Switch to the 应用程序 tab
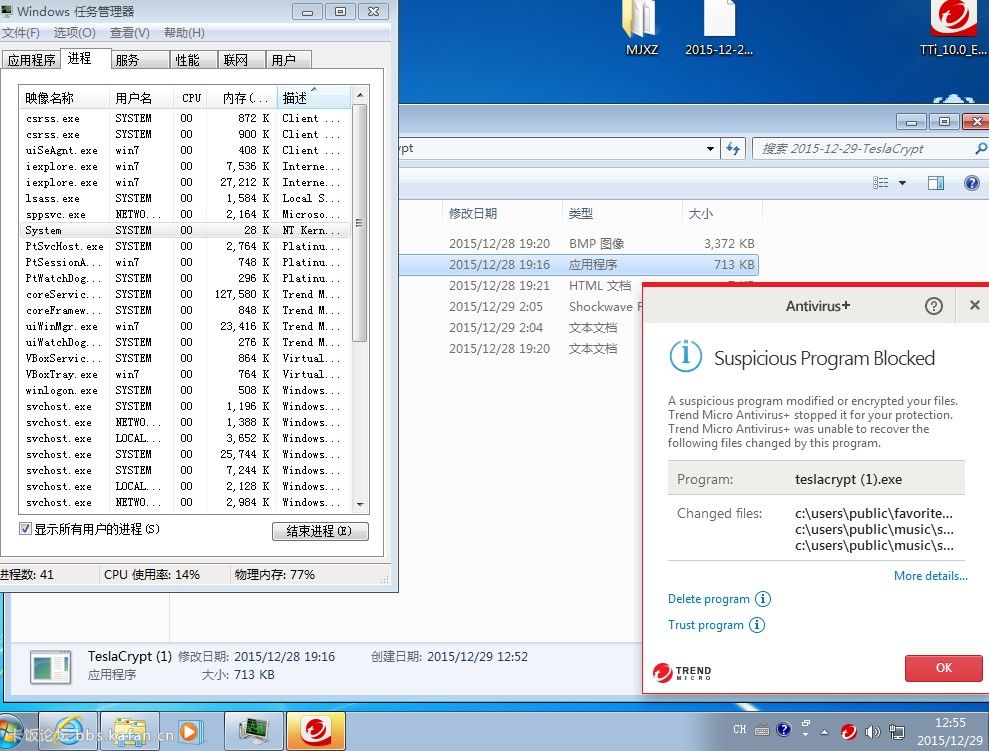The height and width of the screenshot is (751, 989). click(x=32, y=60)
